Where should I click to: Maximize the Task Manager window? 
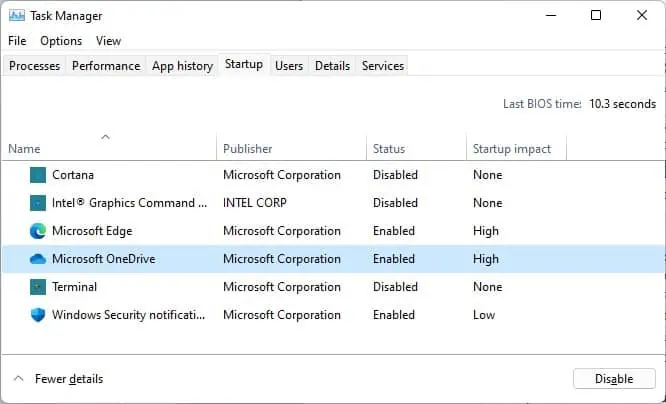click(x=596, y=16)
